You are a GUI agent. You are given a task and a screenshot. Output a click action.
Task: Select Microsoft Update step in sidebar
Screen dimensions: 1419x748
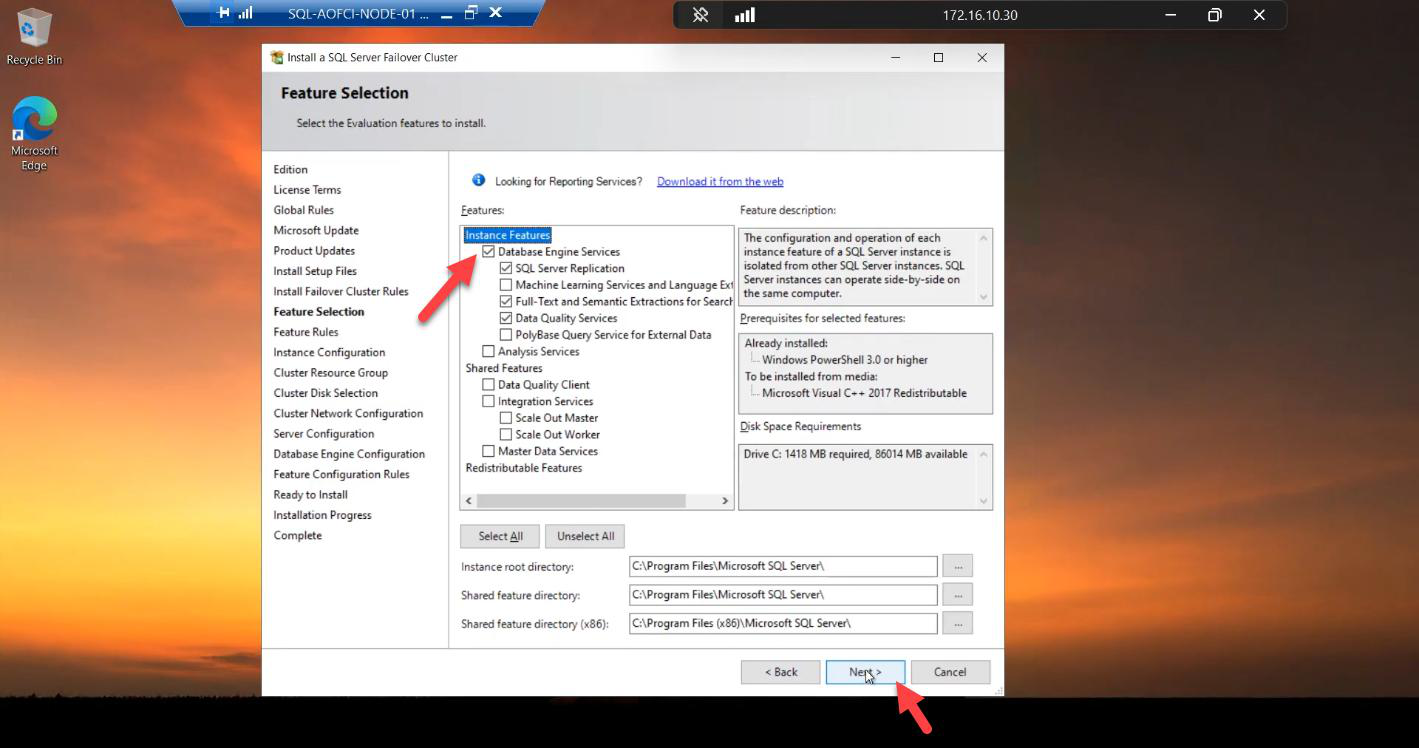pos(316,230)
